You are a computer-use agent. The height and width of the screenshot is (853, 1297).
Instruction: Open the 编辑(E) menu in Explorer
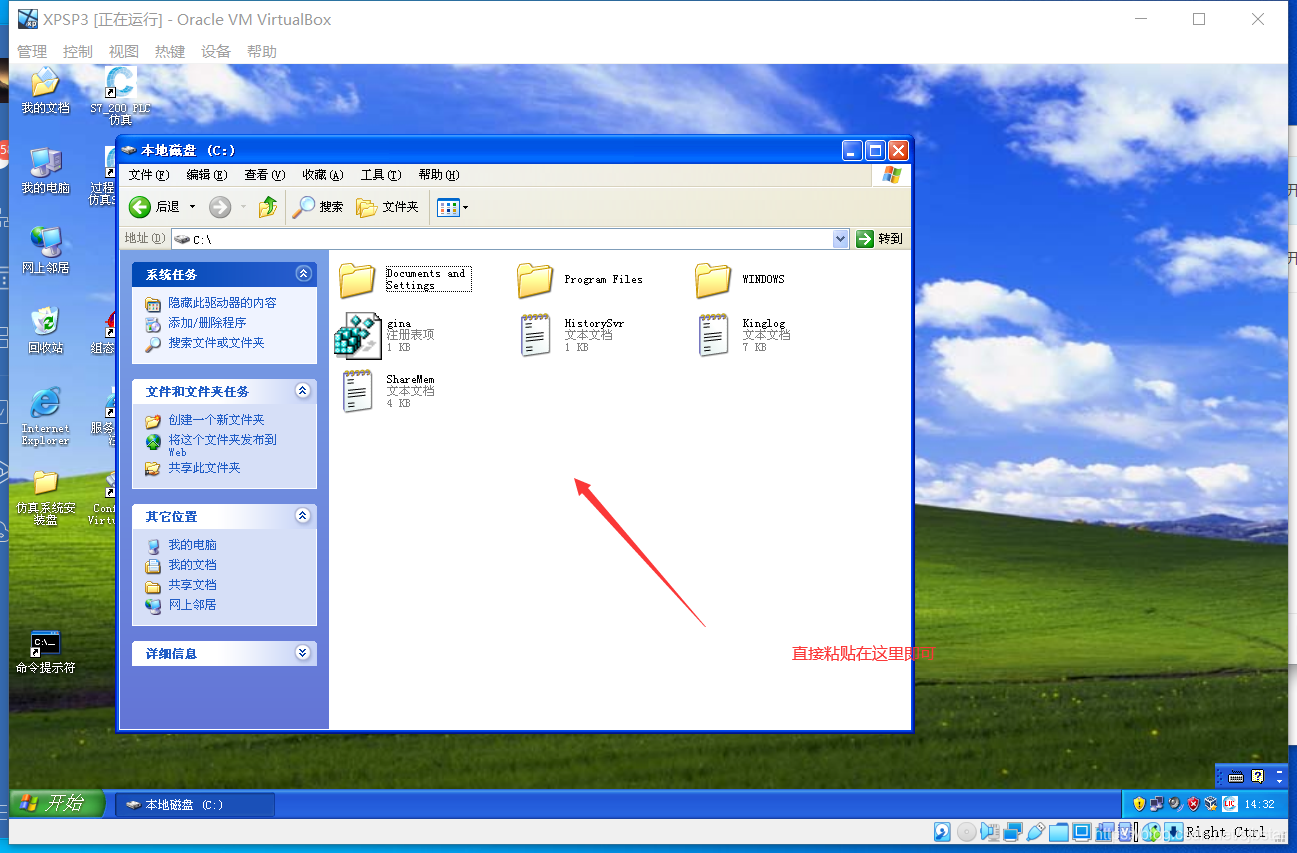point(207,175)
